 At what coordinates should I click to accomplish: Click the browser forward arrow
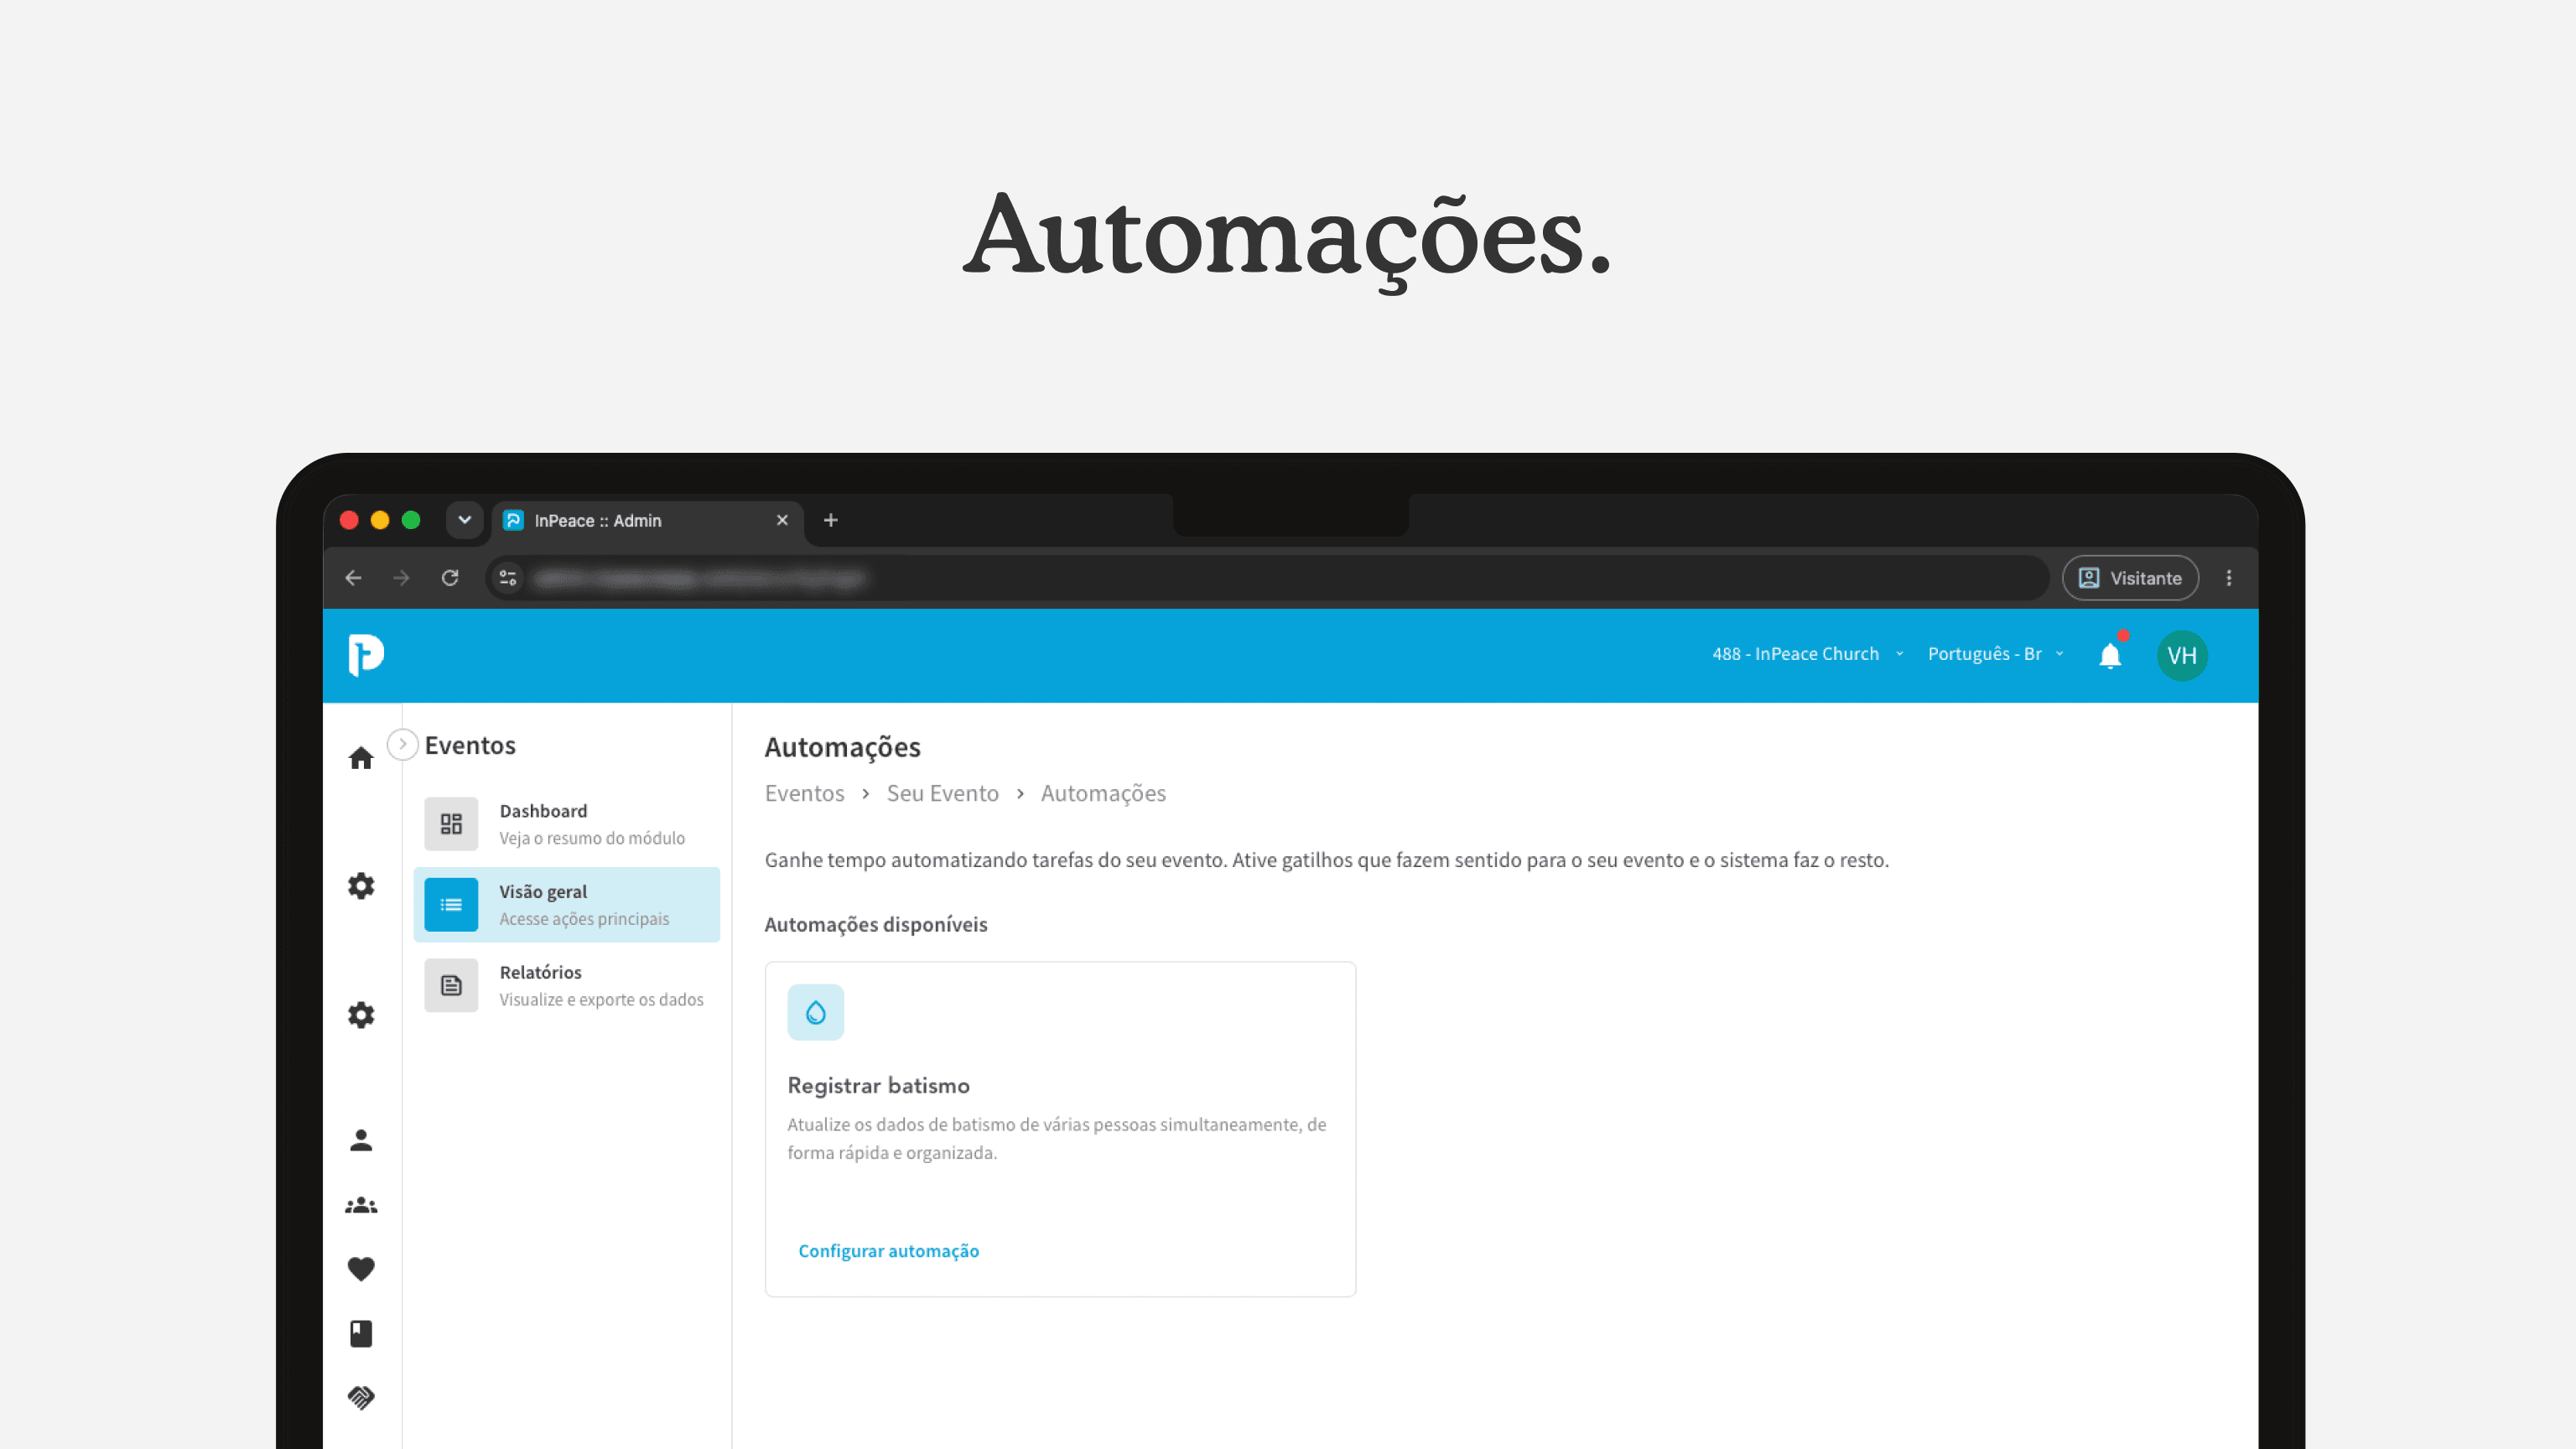pyautogui.click(x=401, y=578)
